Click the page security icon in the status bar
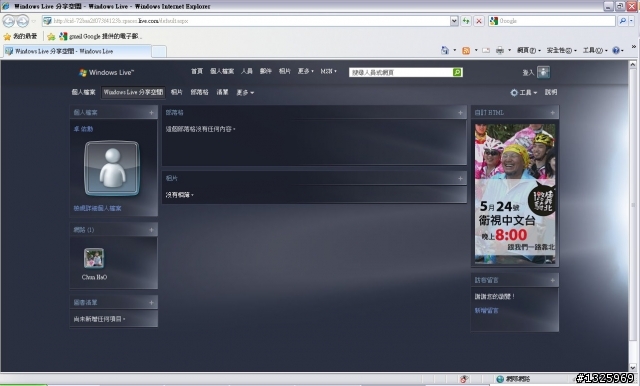This screenshot has height=386, width=640. coord(464,379)
